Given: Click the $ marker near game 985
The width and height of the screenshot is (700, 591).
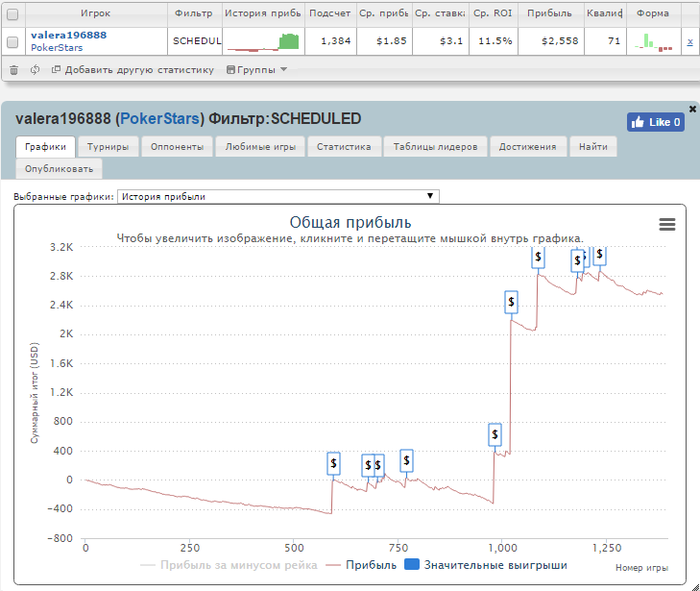Looking at the screenshot, I should pyautogui.click(x=495, y=434).
